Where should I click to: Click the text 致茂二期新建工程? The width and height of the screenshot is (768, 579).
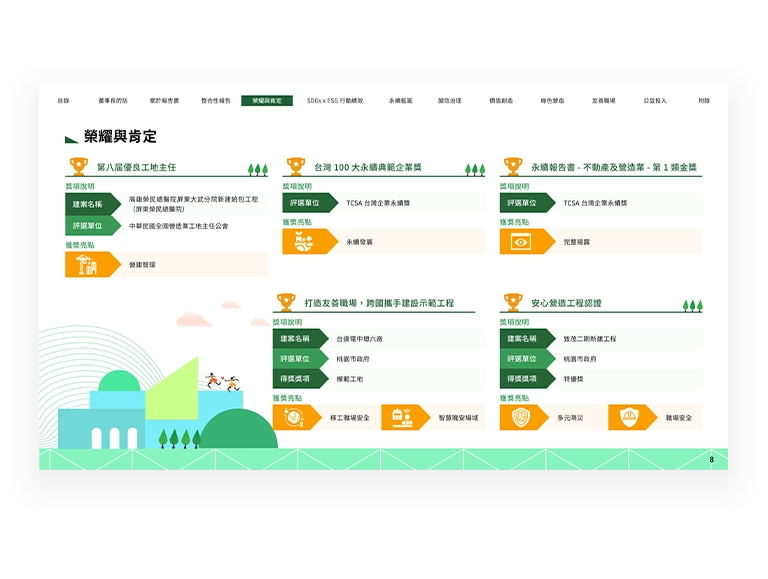click(590, 339)
